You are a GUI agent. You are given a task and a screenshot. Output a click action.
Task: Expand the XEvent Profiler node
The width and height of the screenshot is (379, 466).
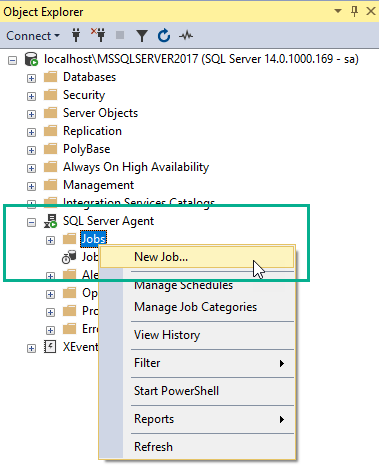click(31, 349)
